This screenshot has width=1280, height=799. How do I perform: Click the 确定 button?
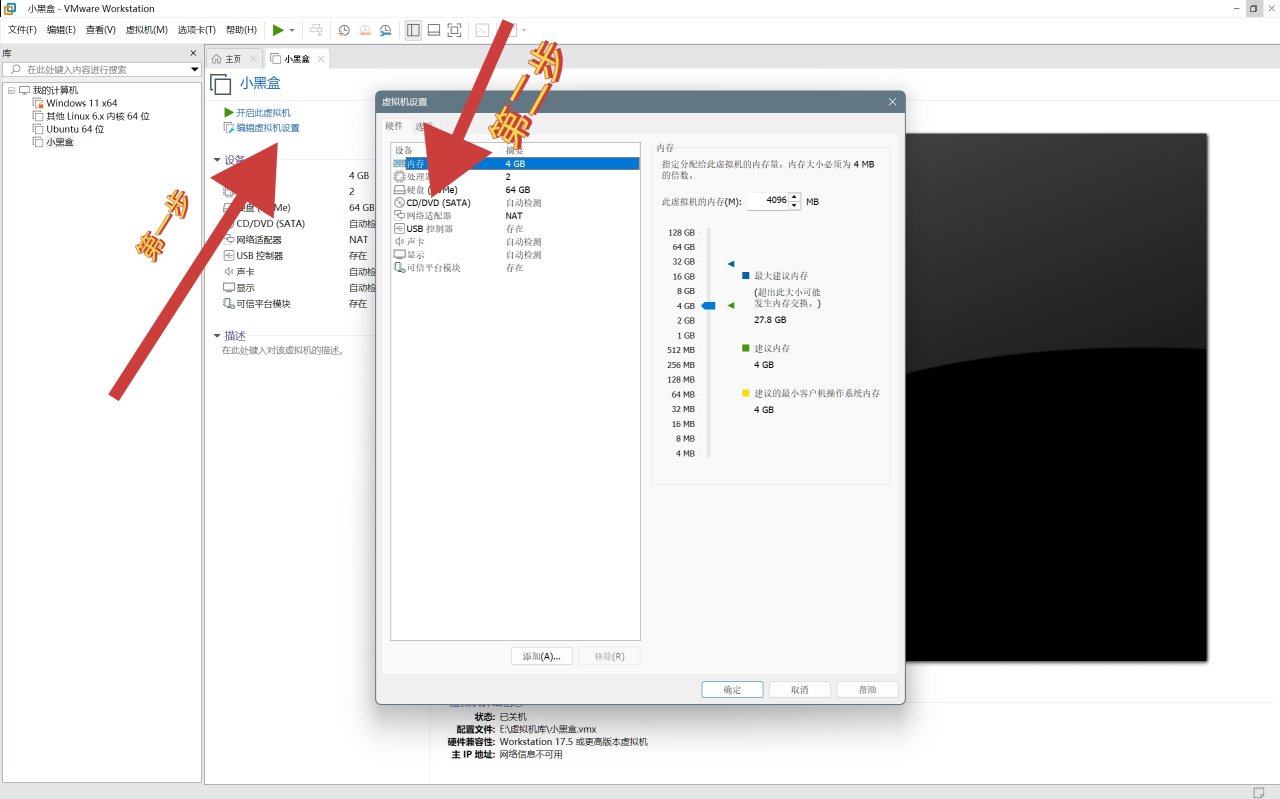coord(732,690)
